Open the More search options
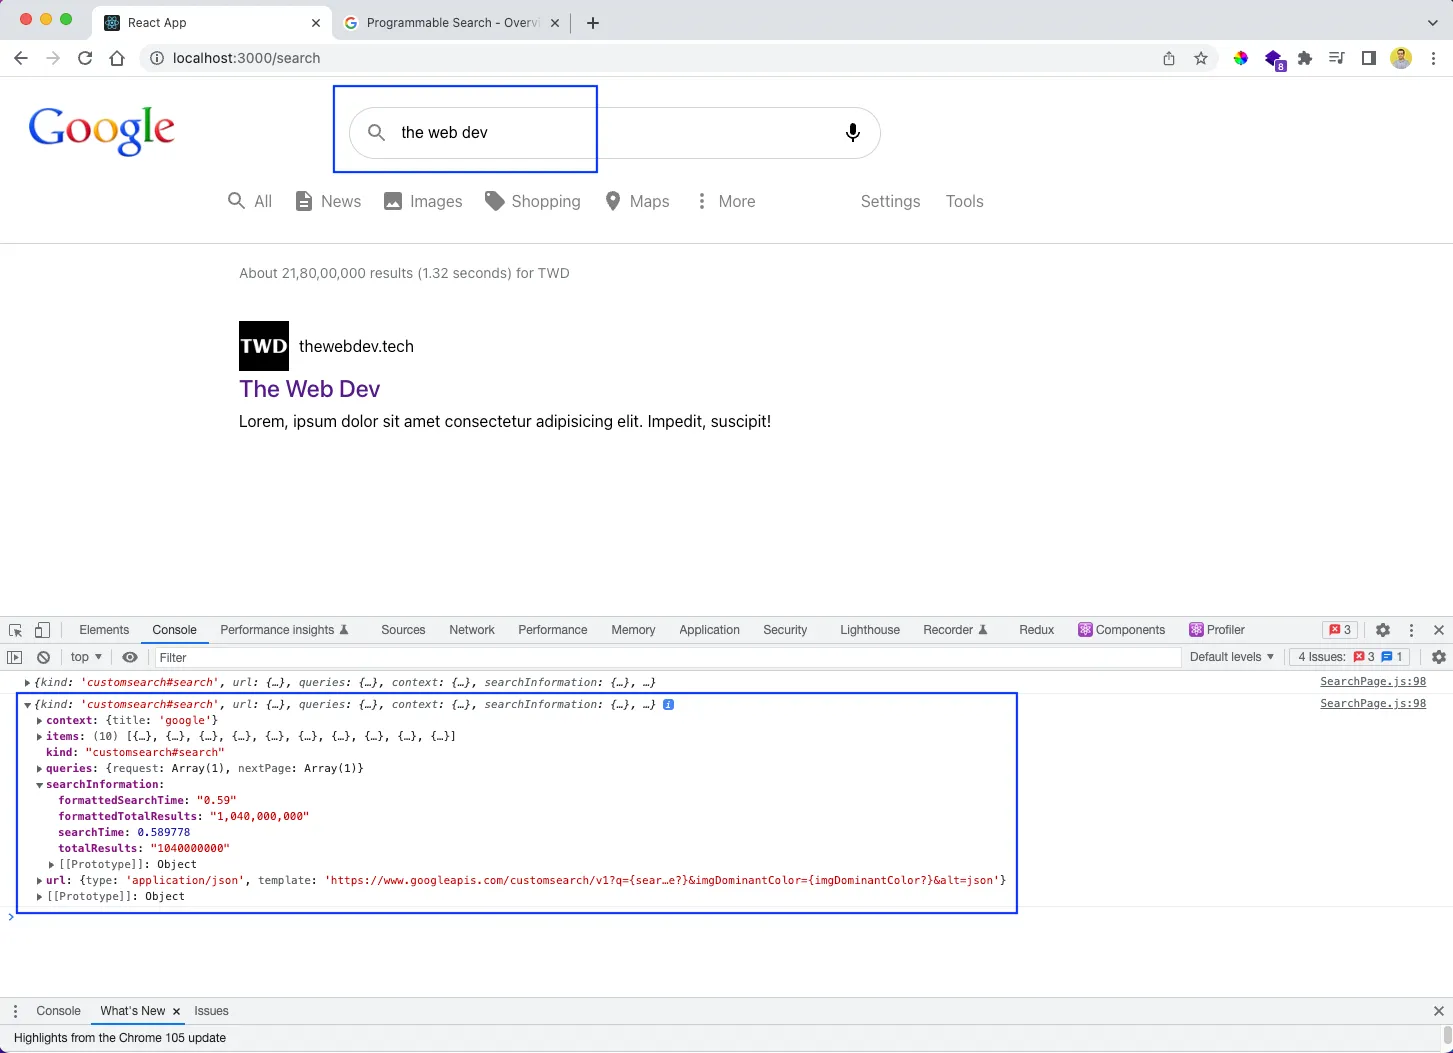The width and height of the screenshot is (1453, 1053). (726, 201)
